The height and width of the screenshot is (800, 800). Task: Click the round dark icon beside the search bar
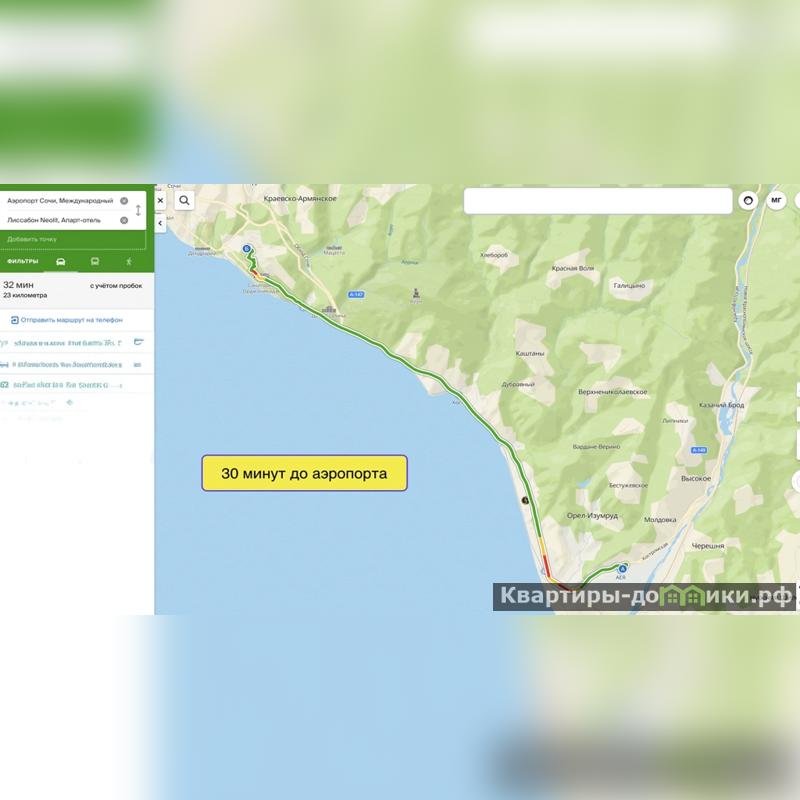pos(747,201)
